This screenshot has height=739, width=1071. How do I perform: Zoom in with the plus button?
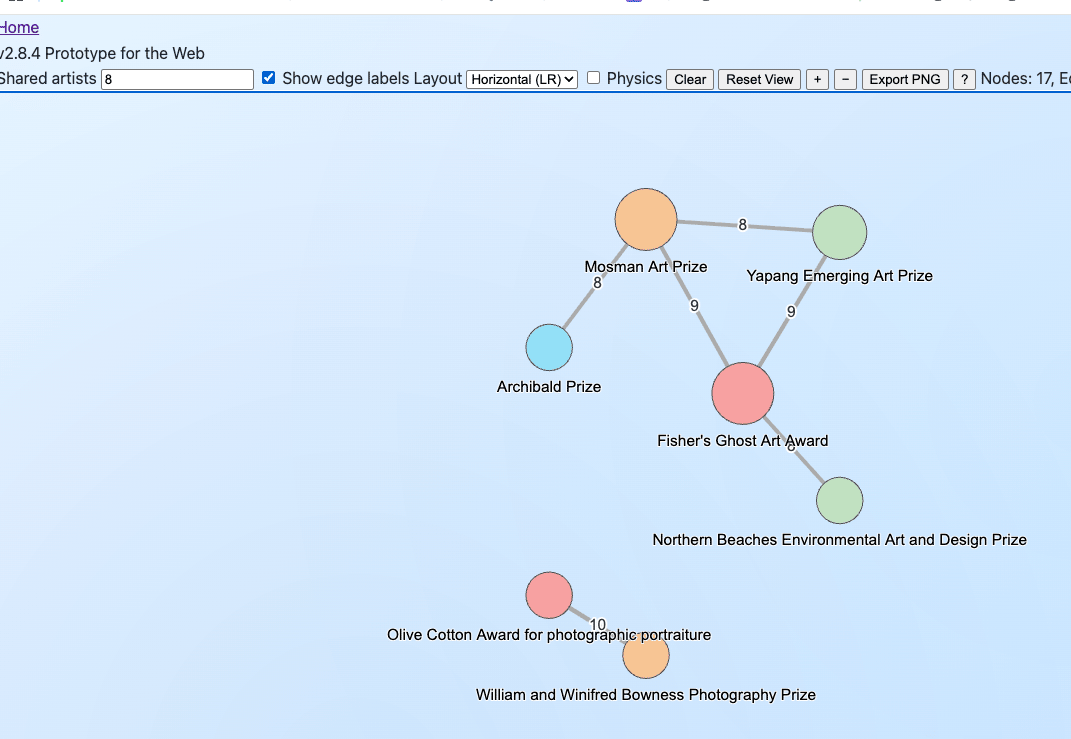coord(817,79)
